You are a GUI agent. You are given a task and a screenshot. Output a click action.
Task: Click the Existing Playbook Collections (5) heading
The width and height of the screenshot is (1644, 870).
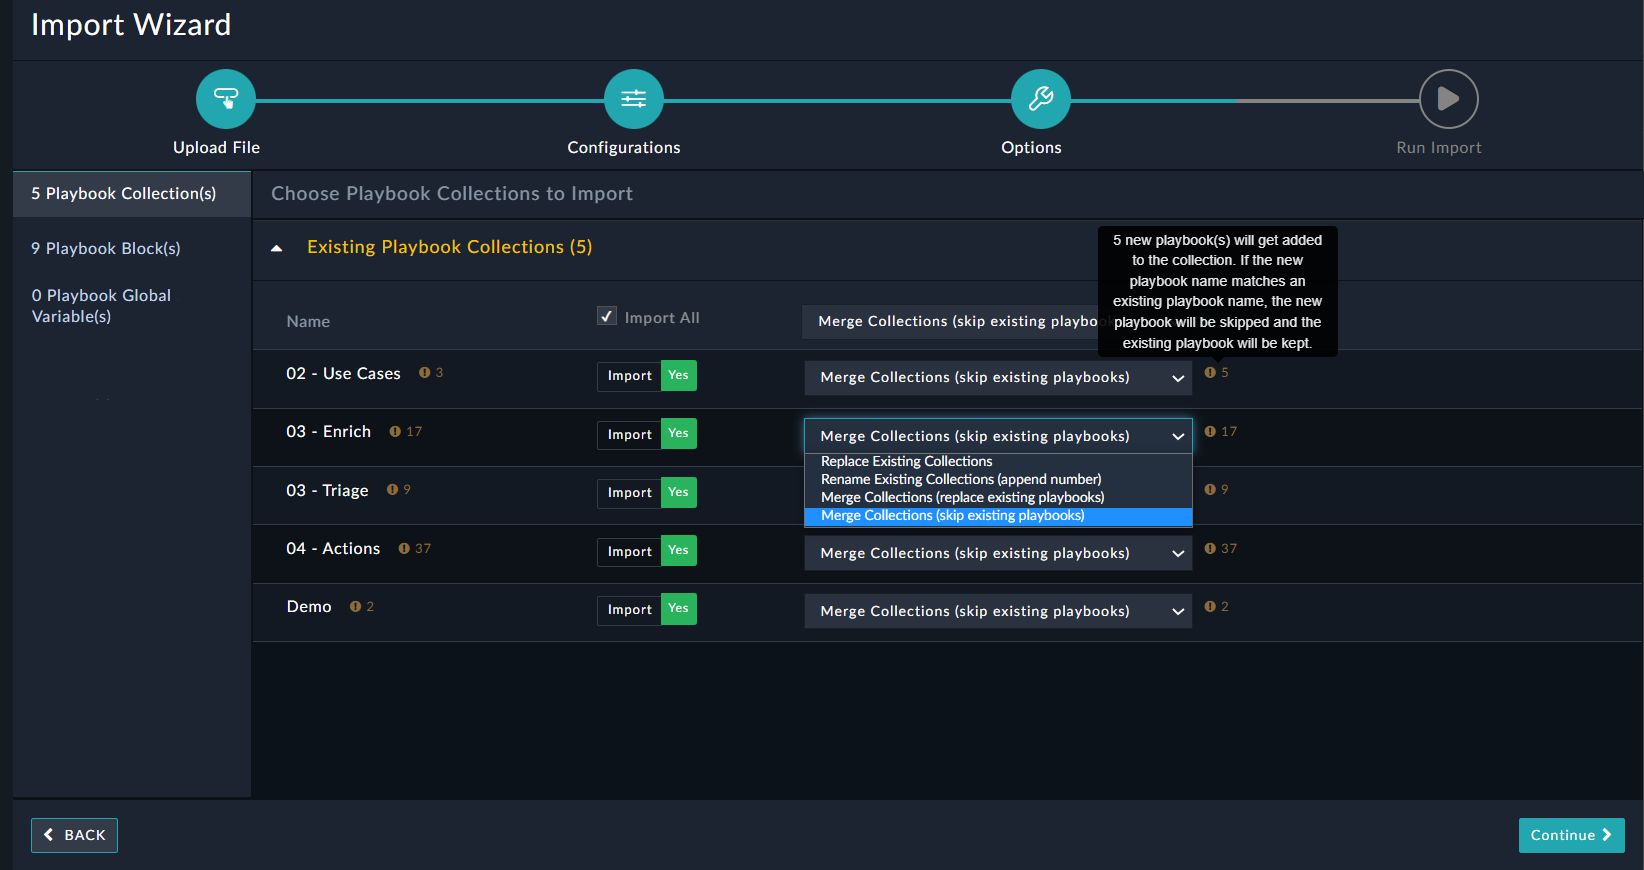(450, 247)
